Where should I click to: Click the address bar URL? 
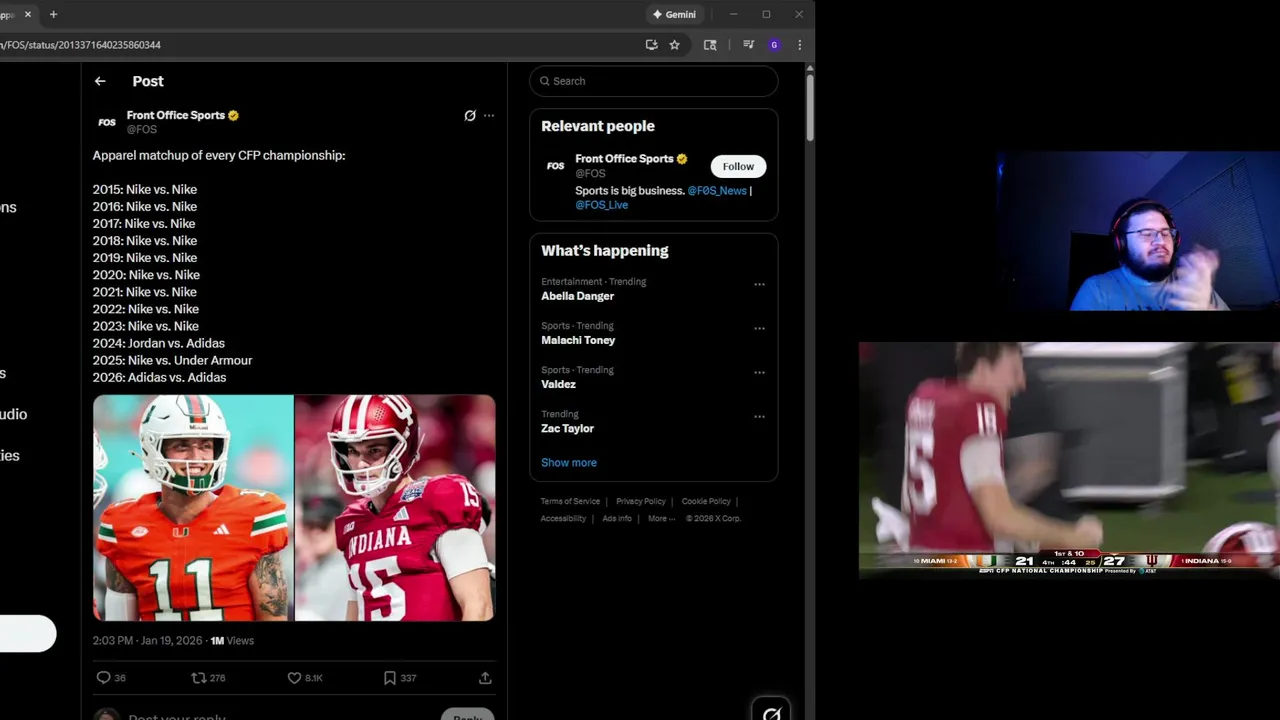[80, 45]
